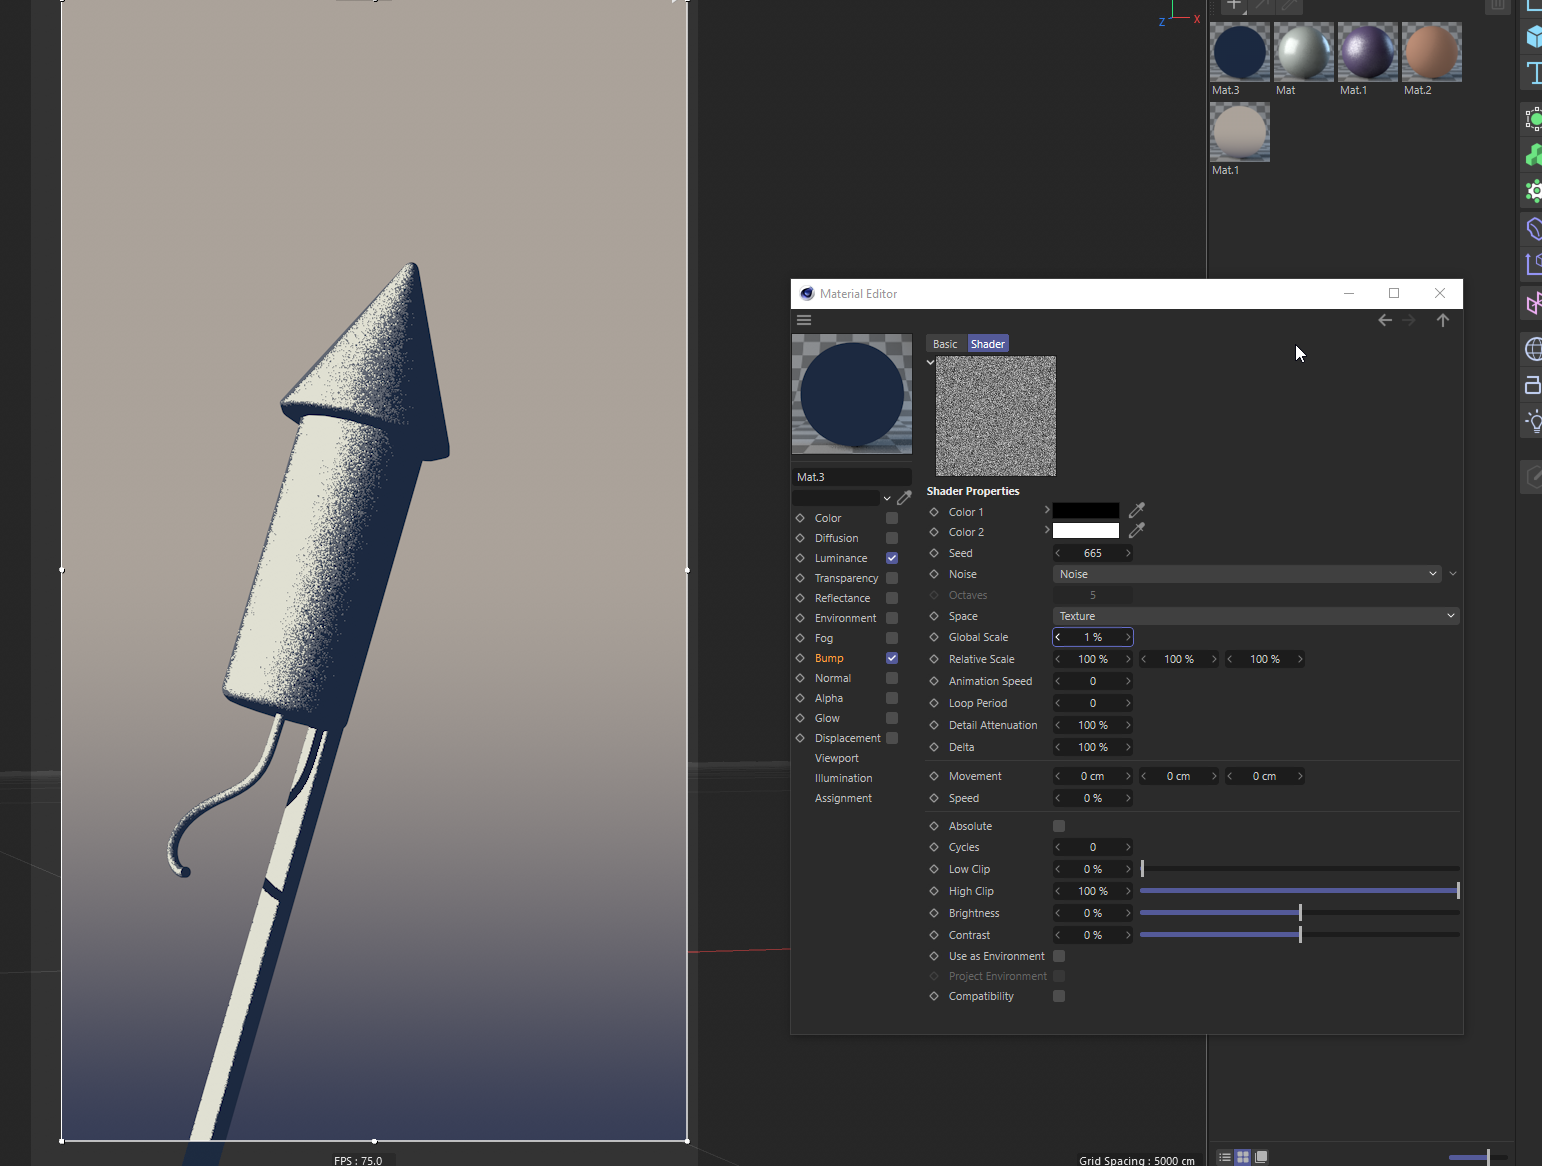The width and height of the screenshot is (1542, 1166).
Task: Open the globe environment tool in sidebar
Action: pos(1533,349)
